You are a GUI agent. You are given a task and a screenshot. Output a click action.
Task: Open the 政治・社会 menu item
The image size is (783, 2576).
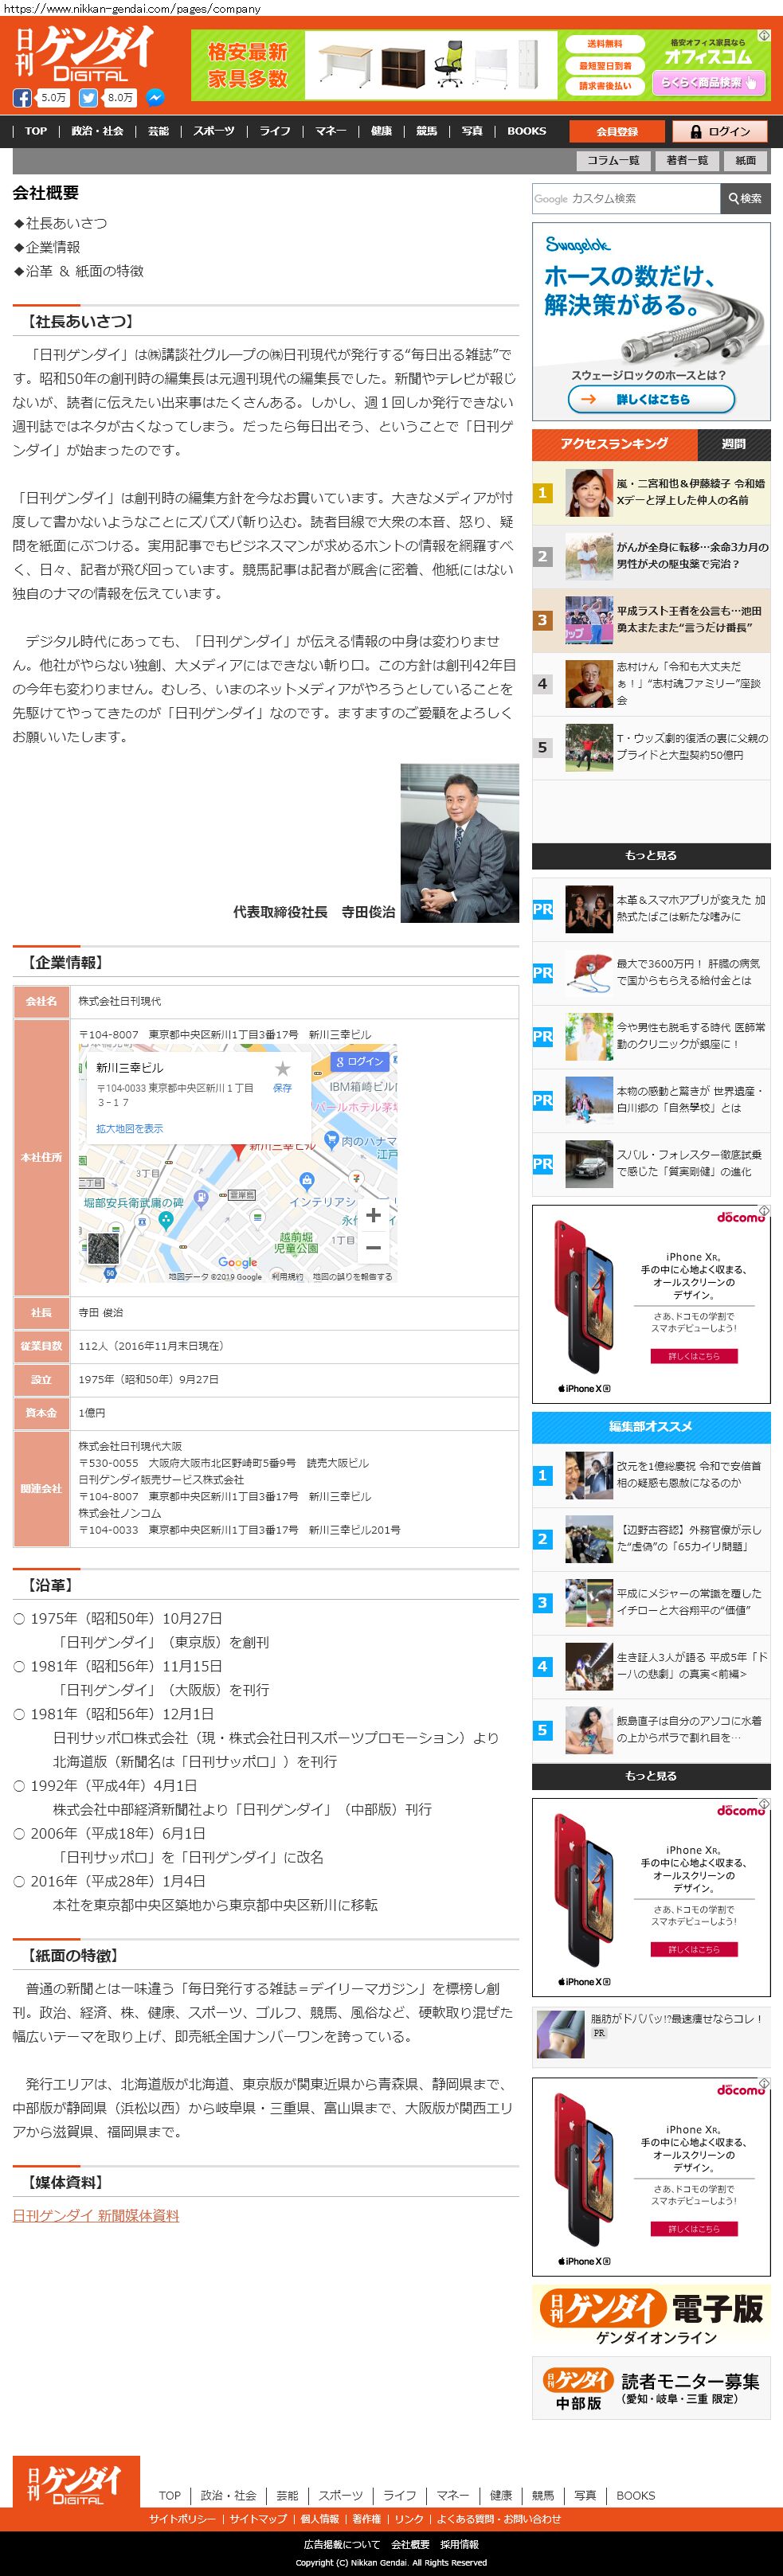point(97,131)
